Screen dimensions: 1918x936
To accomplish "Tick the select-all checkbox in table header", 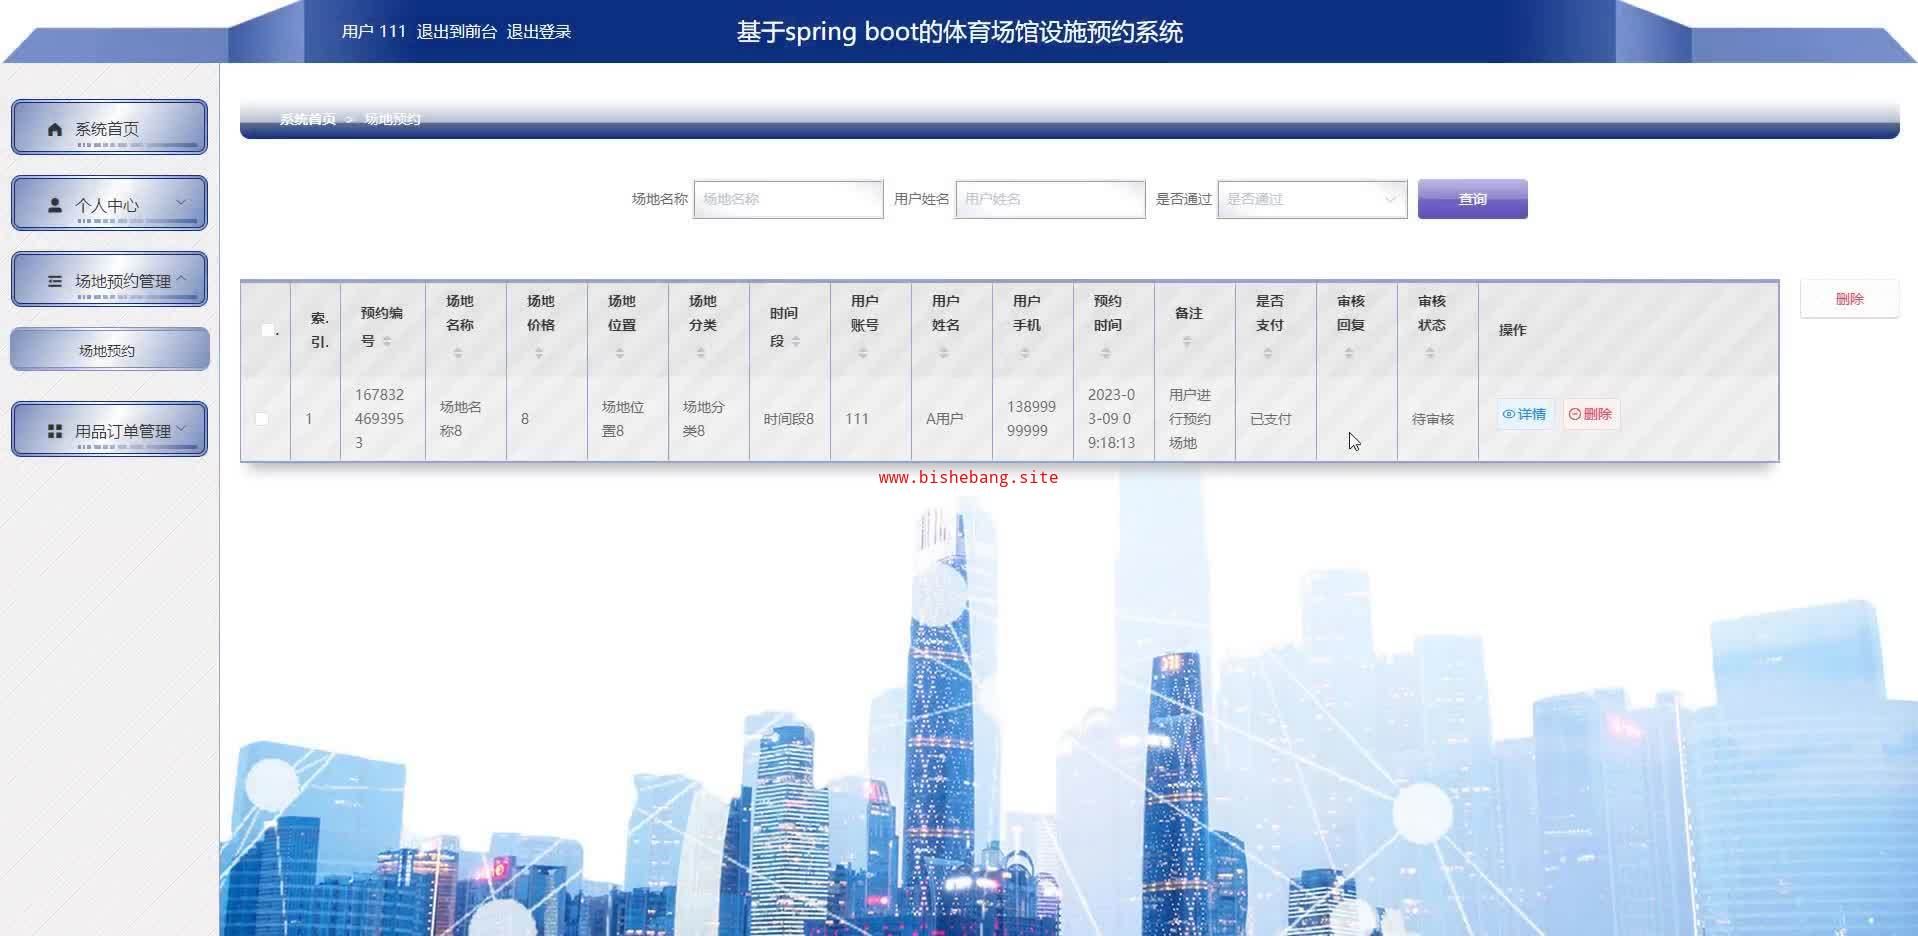I will 267,330.
